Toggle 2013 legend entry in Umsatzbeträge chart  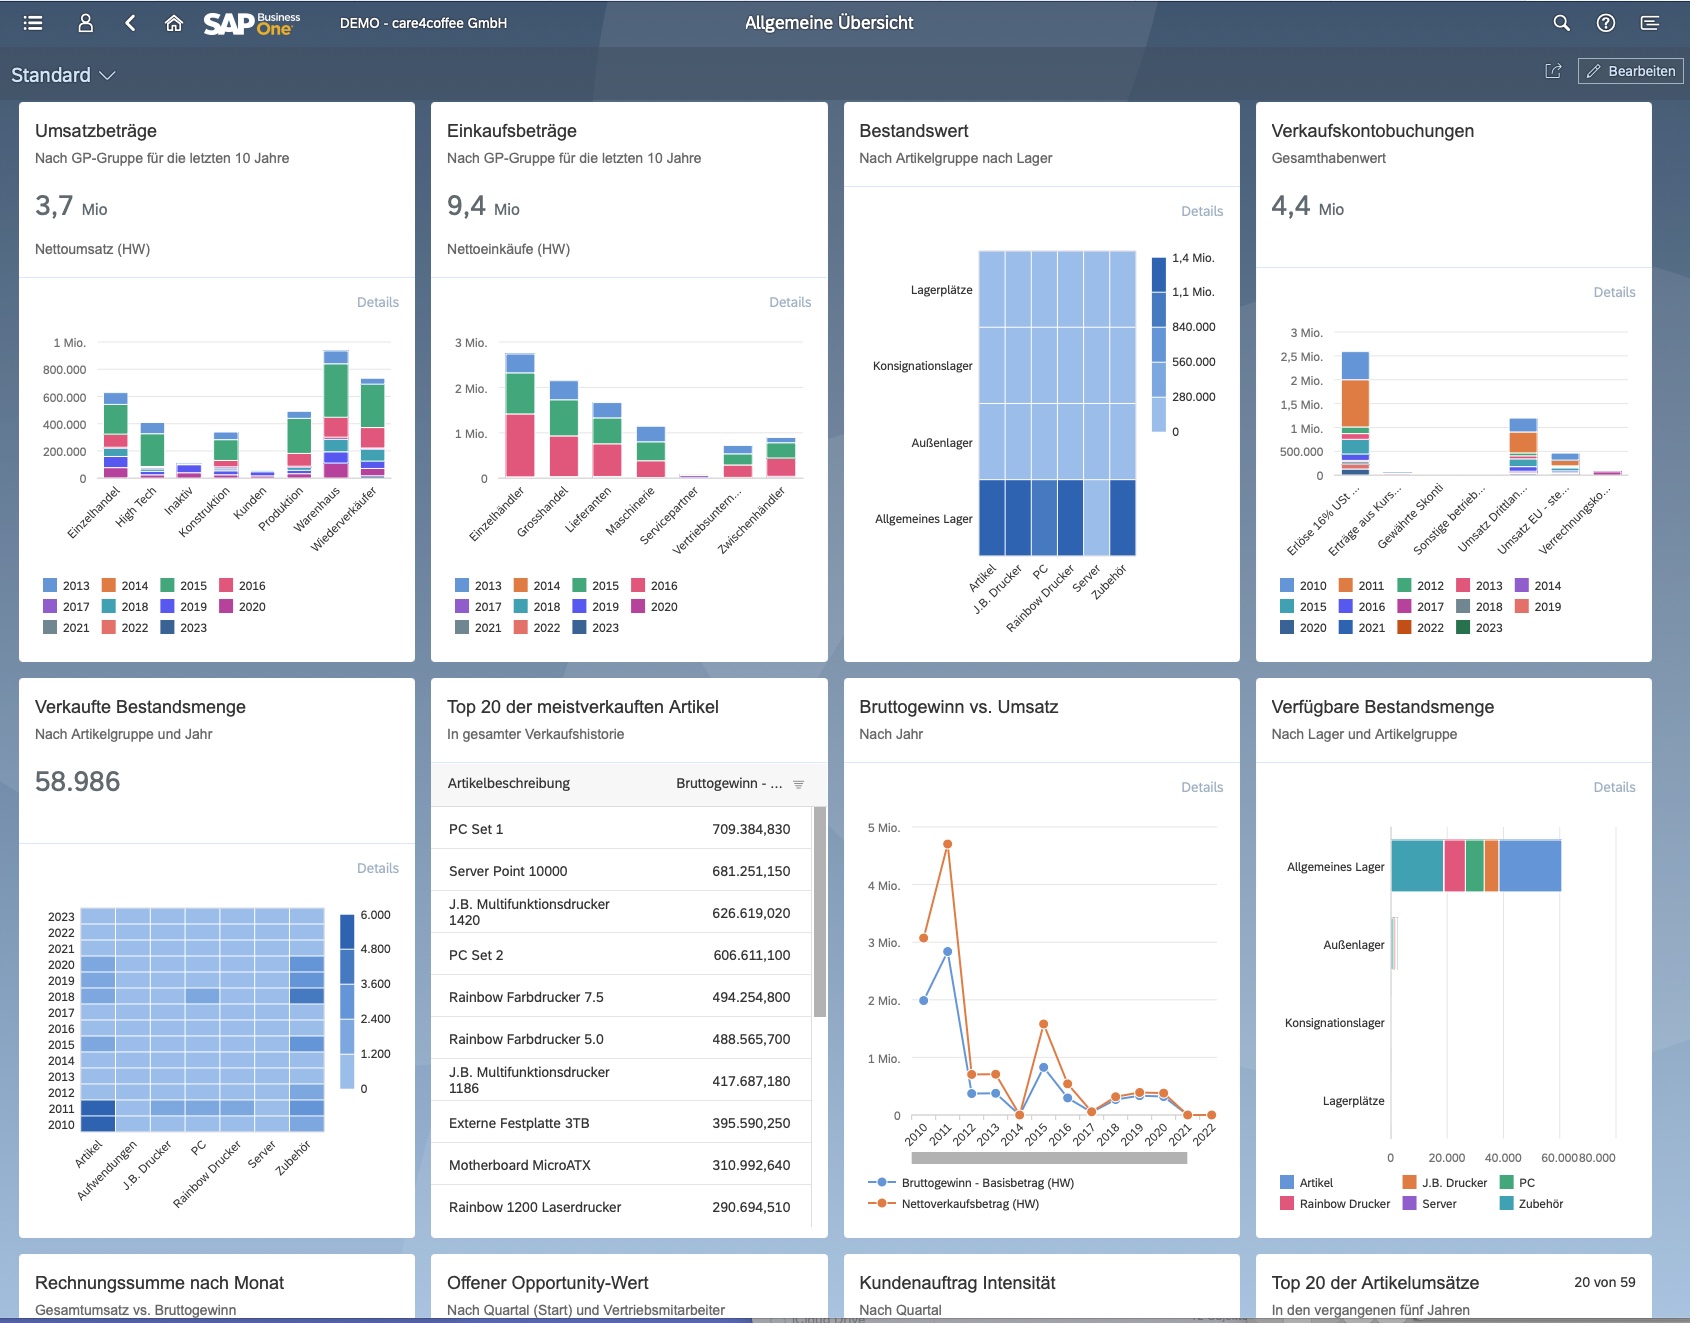(66, 586)
